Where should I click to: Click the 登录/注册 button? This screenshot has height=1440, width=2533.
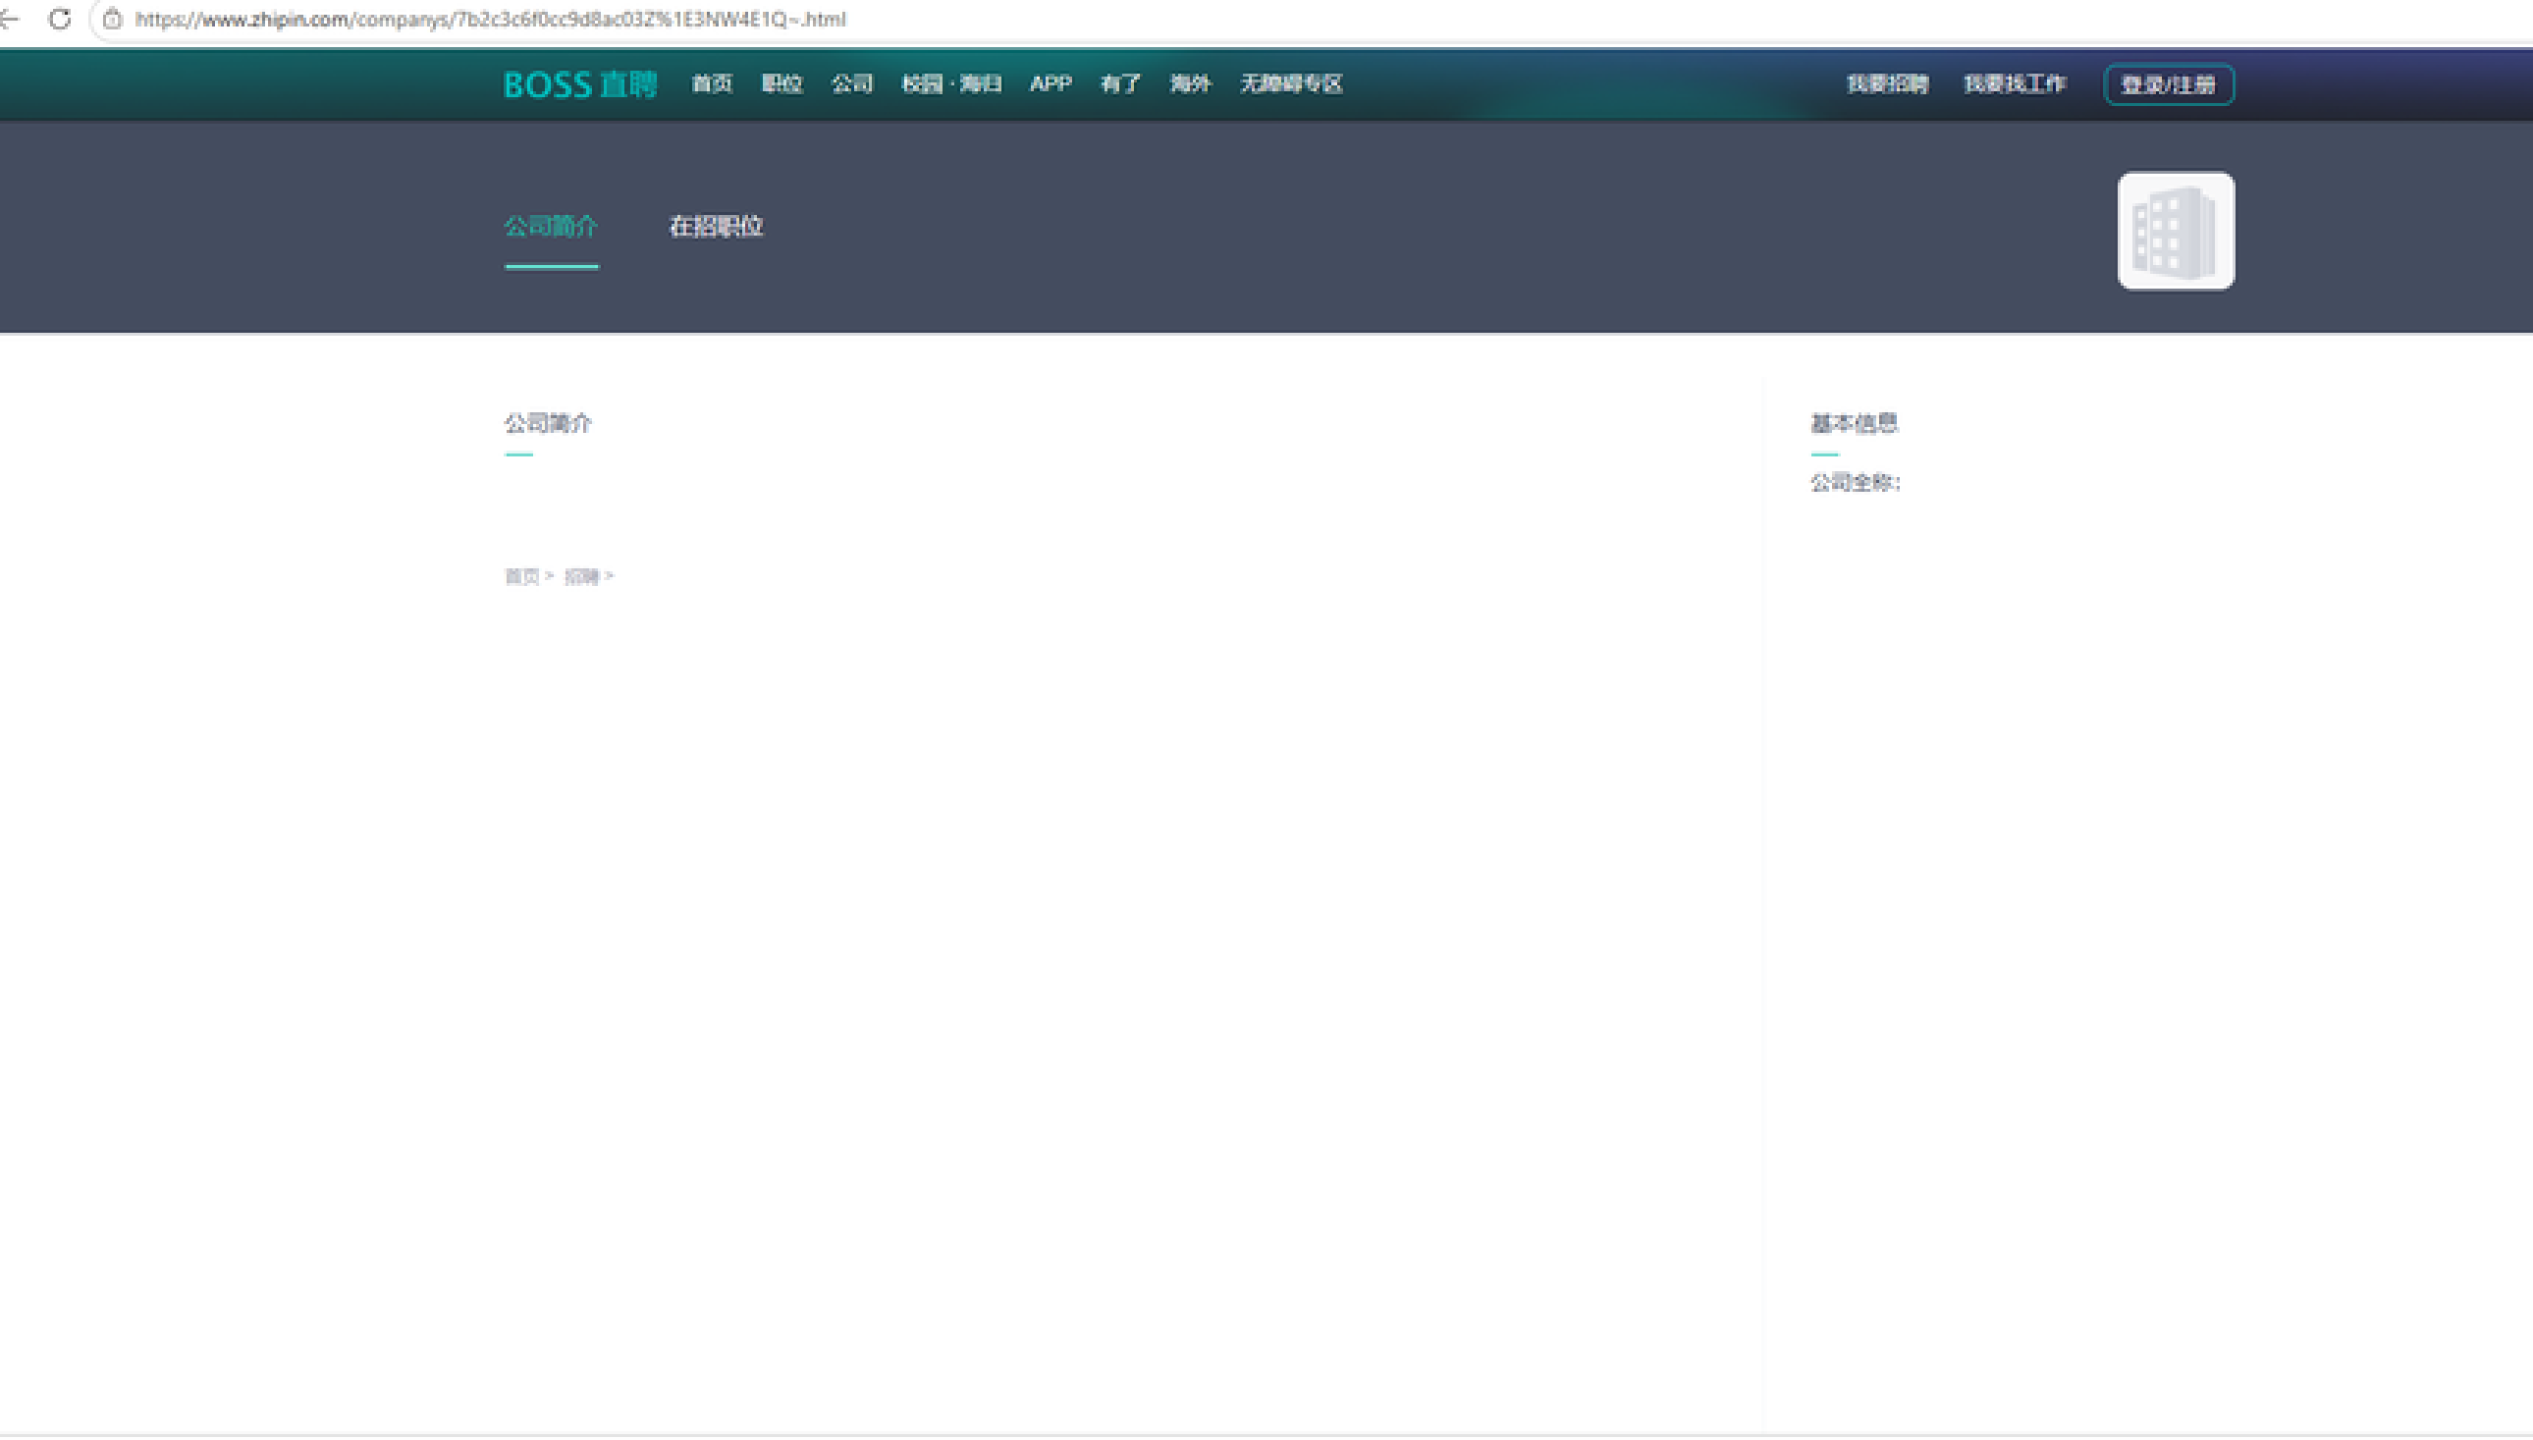point(2168,85)
